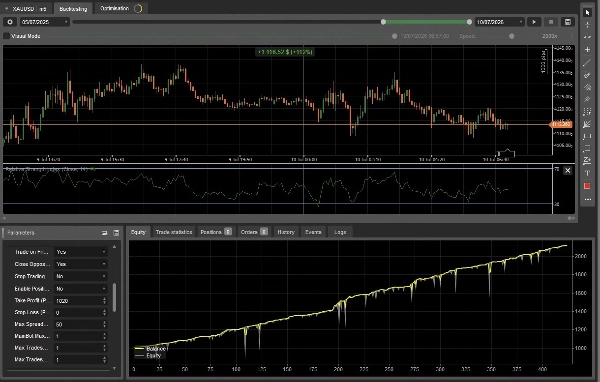This screenshot has height=382, width=600.
Task: Select the XAUUSD m5 instance tab
Action: (26, 8)
